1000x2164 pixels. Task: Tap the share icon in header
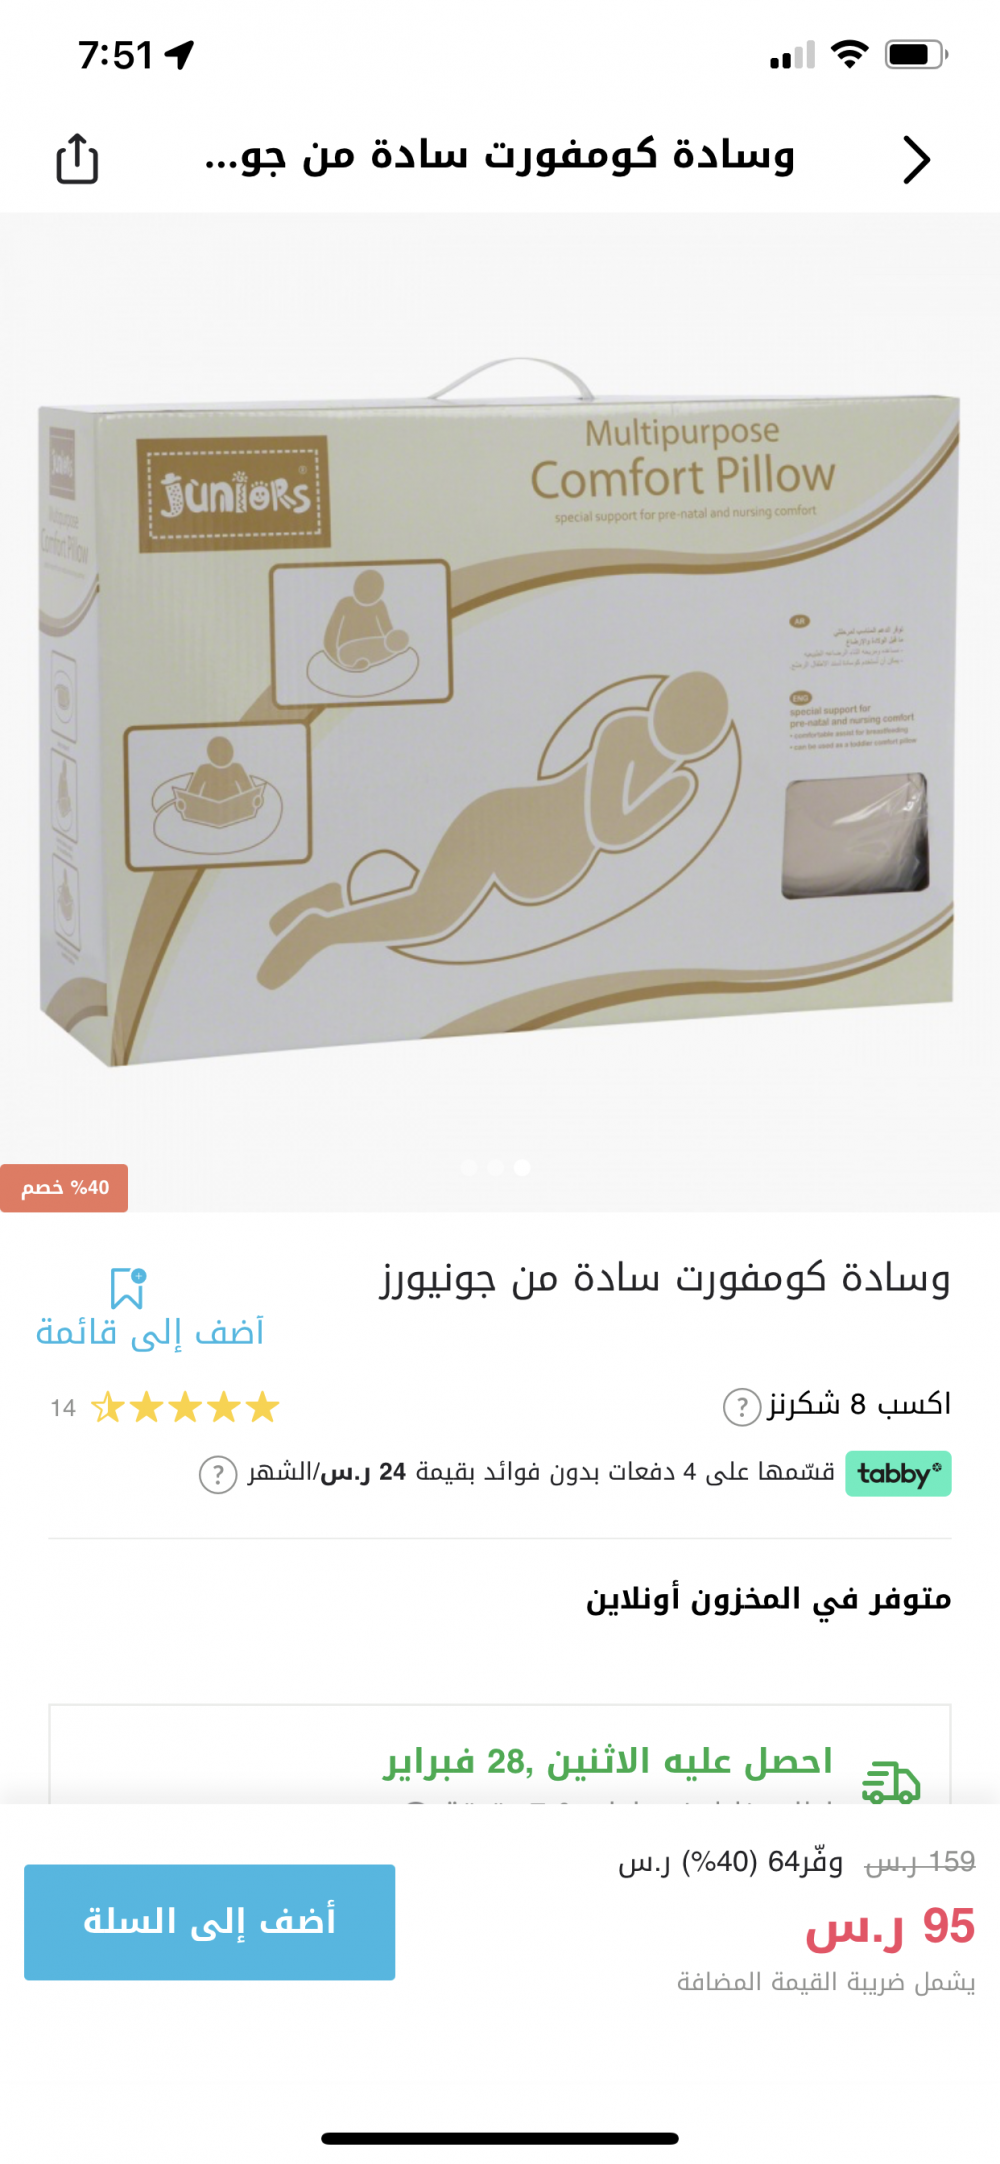pos(77,159)
